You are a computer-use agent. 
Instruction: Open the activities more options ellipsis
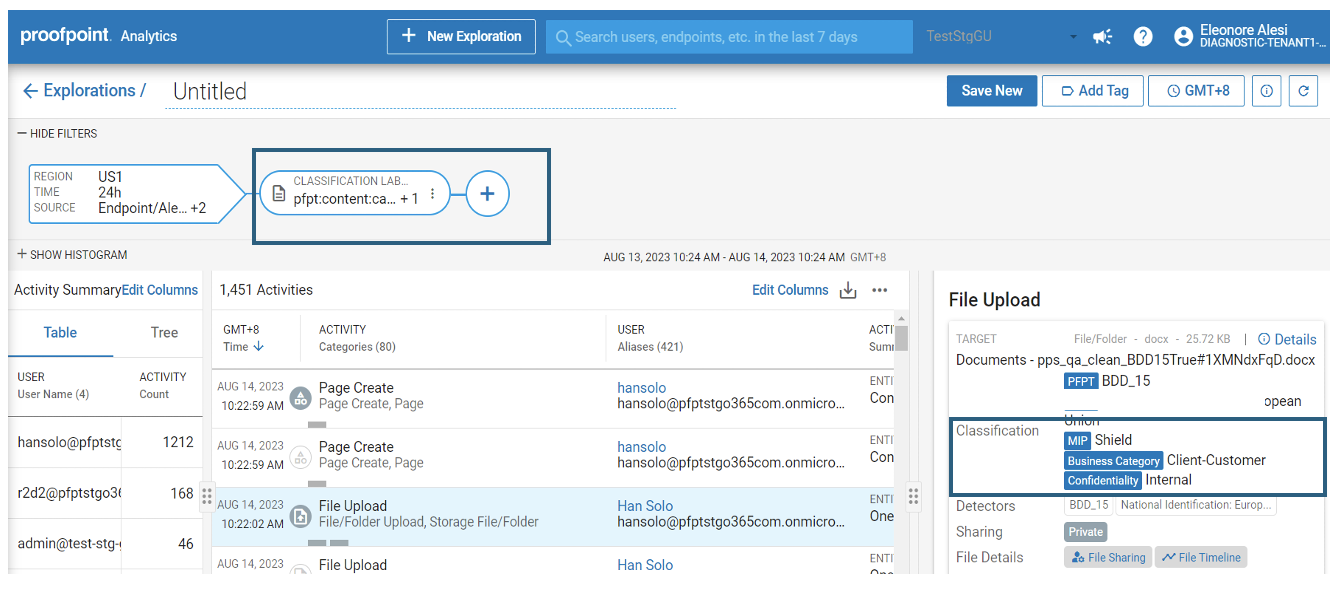click(x=880, y=291)
